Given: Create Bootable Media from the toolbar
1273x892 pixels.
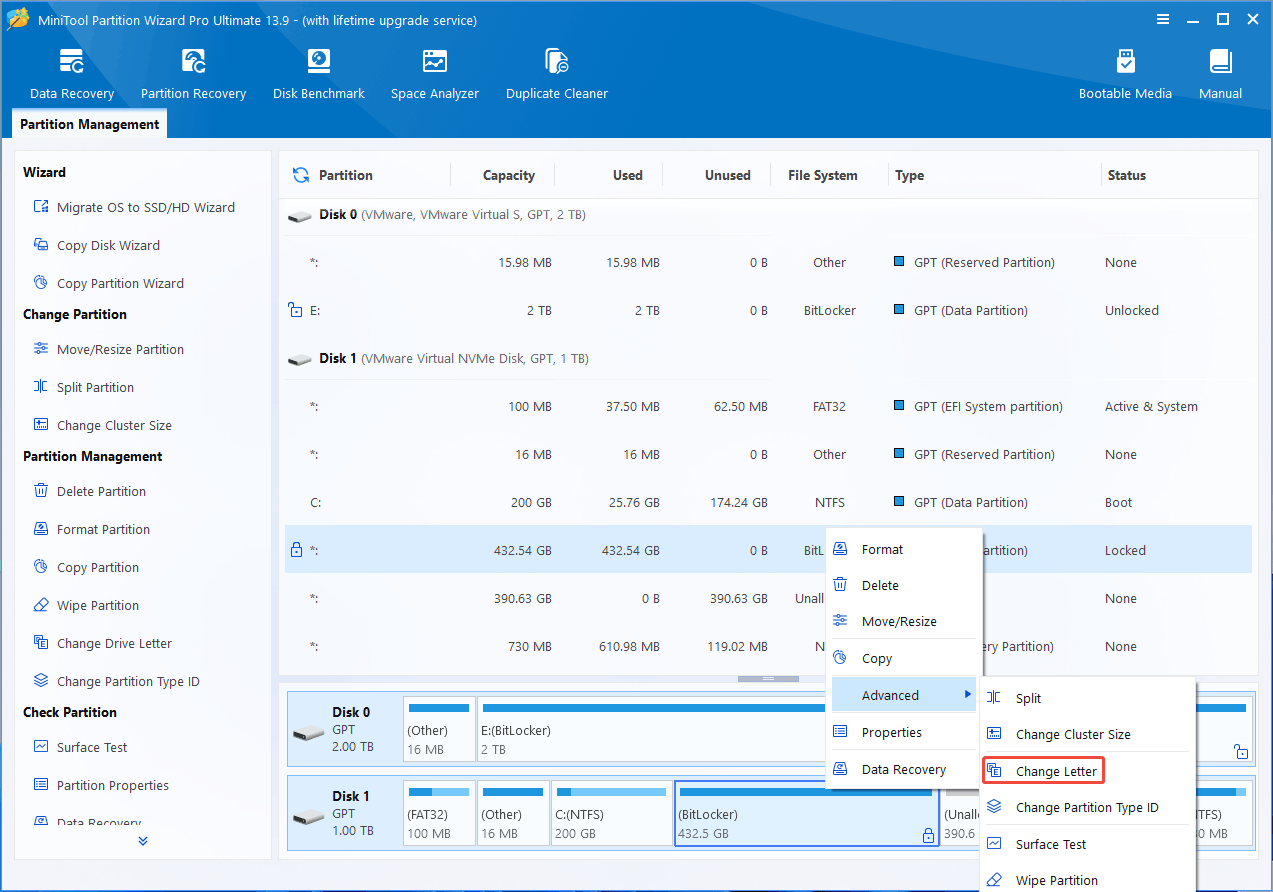Looking at the screenshot, I should (1125, 74).
